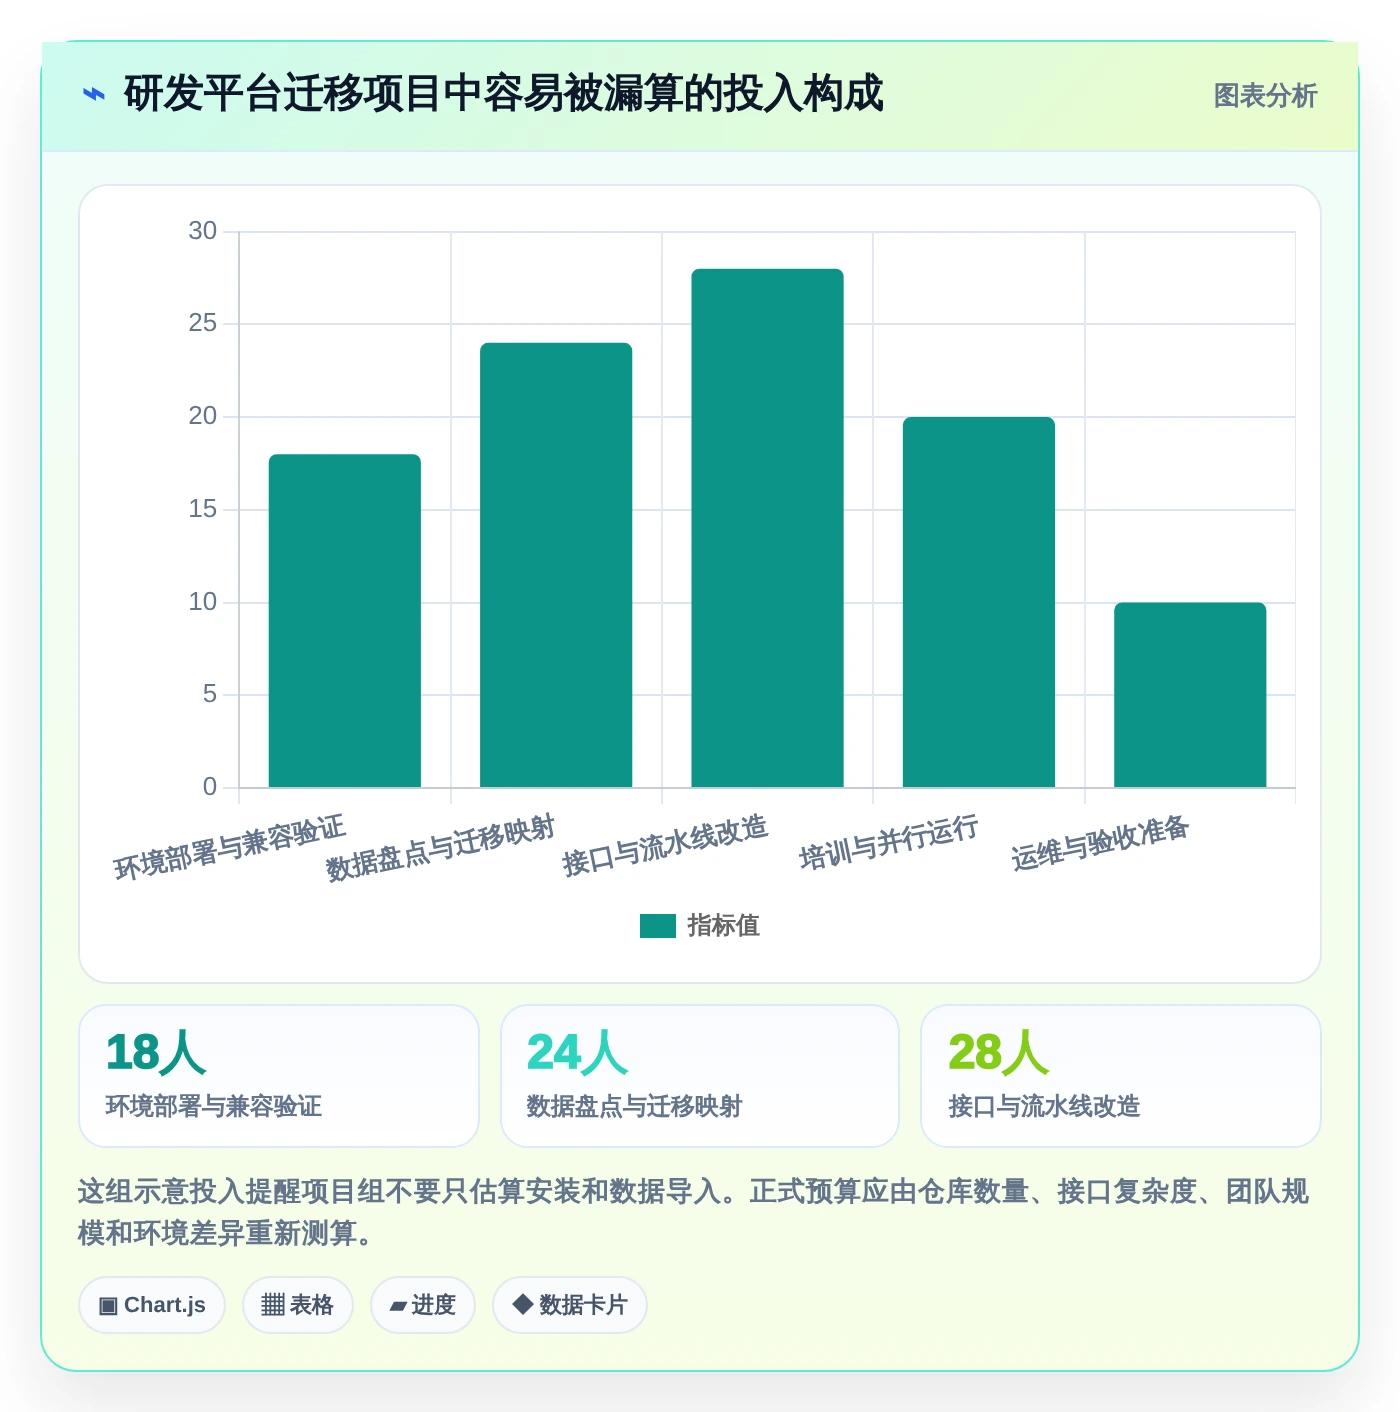Screen dimensions: 1400x1412
Task: Click the 5 y-axis tick value
Action: pyautogui.click(x=210, y=694)
